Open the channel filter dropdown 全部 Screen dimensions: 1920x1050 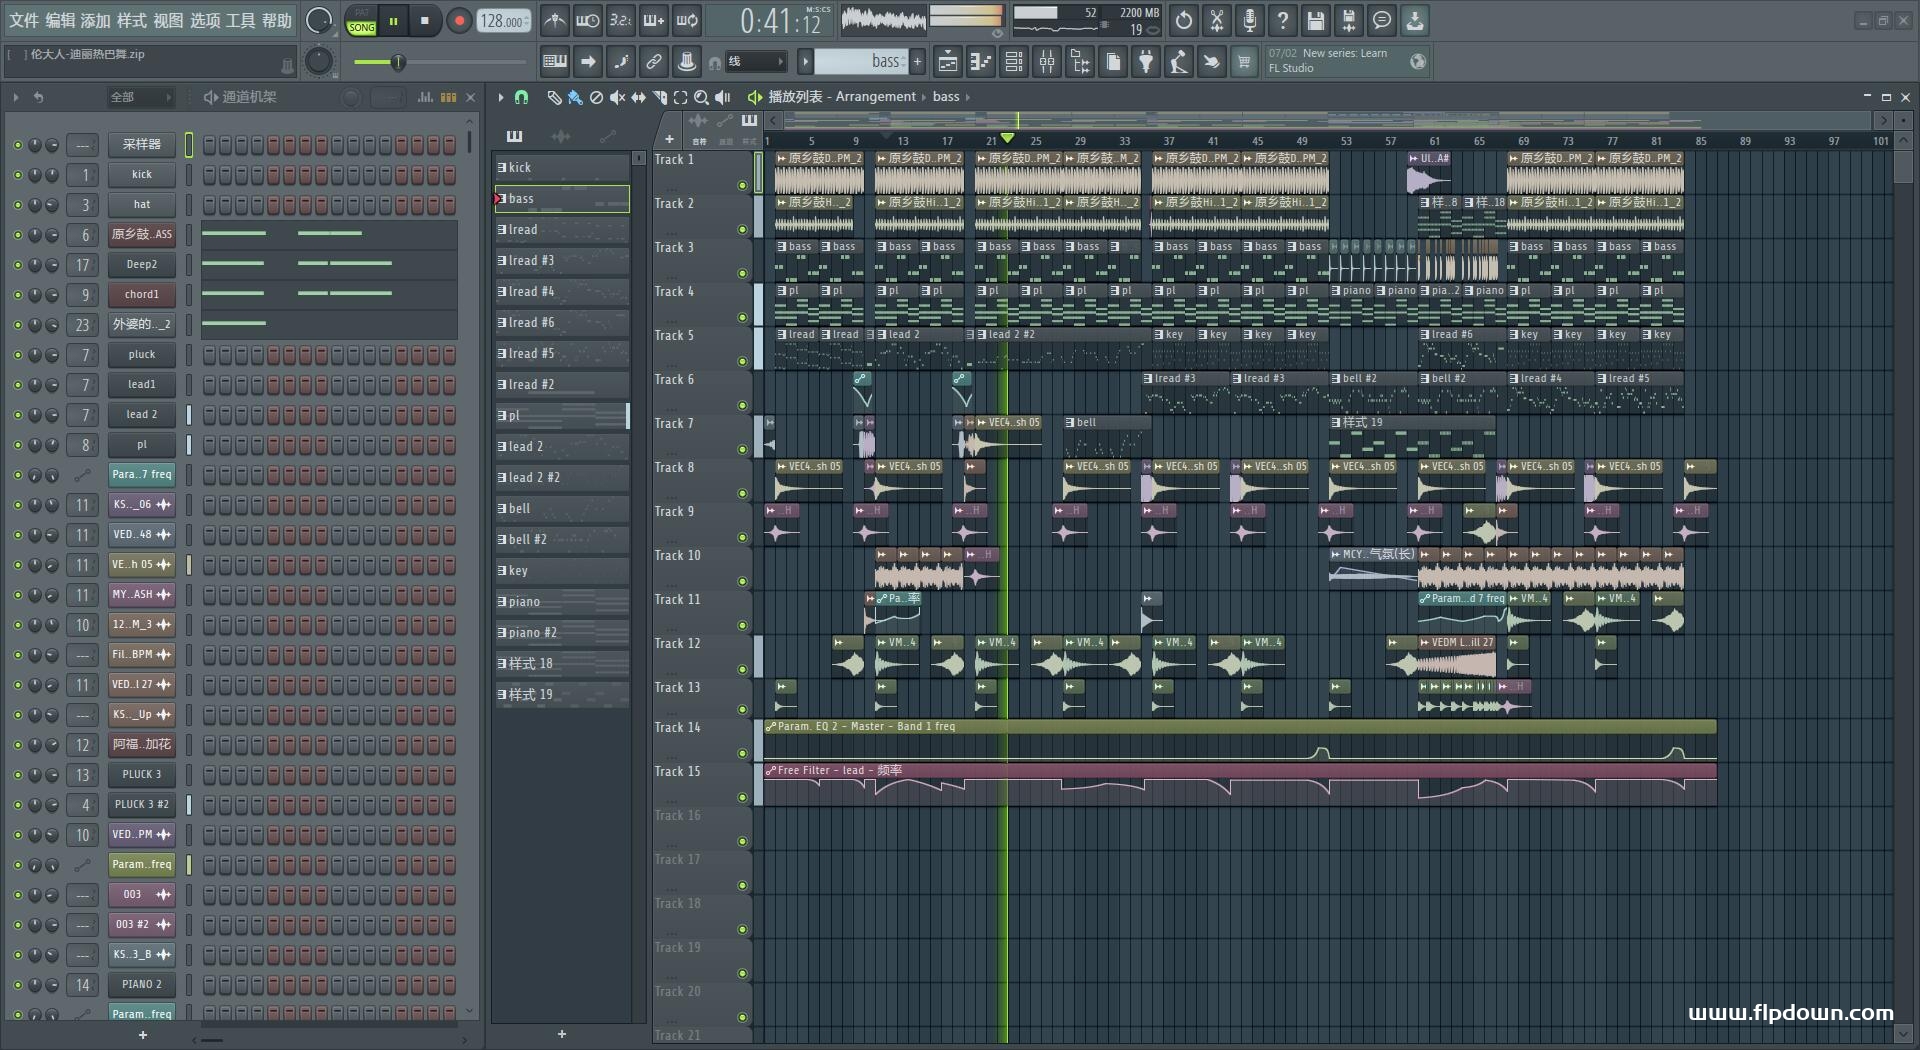tap(140, 97)
